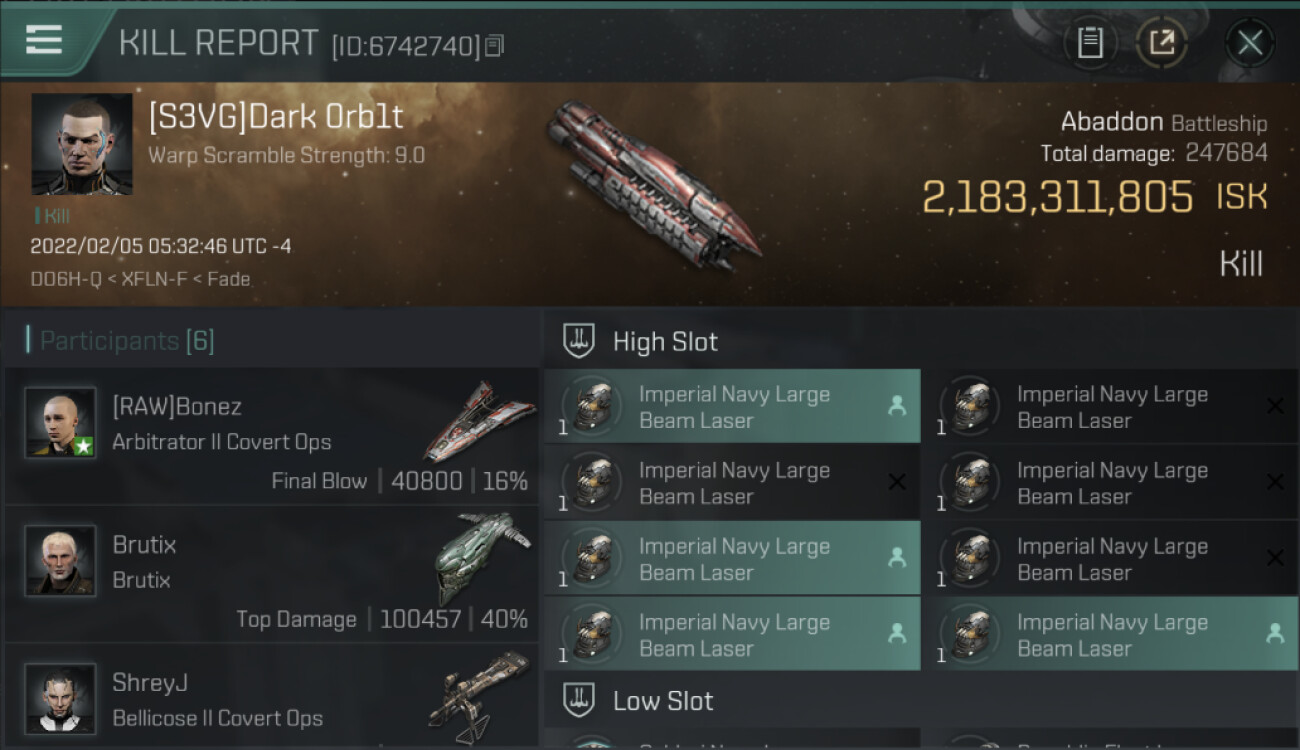The width and height of the screenshot is (1300, 750).
Task: Click the clipboard icon in top bar
Action: (1090, 43)
